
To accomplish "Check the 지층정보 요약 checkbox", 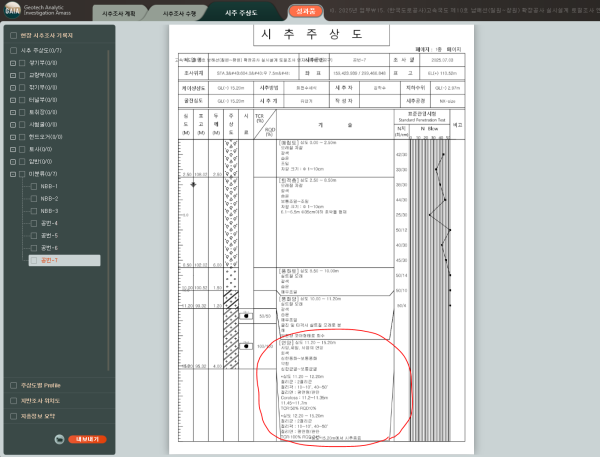I will tap(14, 416).
